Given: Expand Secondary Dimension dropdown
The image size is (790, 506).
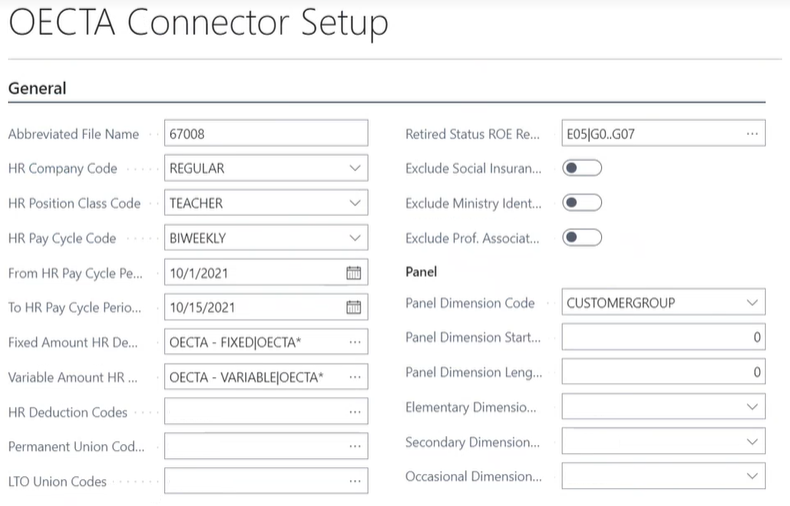Looking at the screenshot, I should pyautogui.click(x=752, y=441).
